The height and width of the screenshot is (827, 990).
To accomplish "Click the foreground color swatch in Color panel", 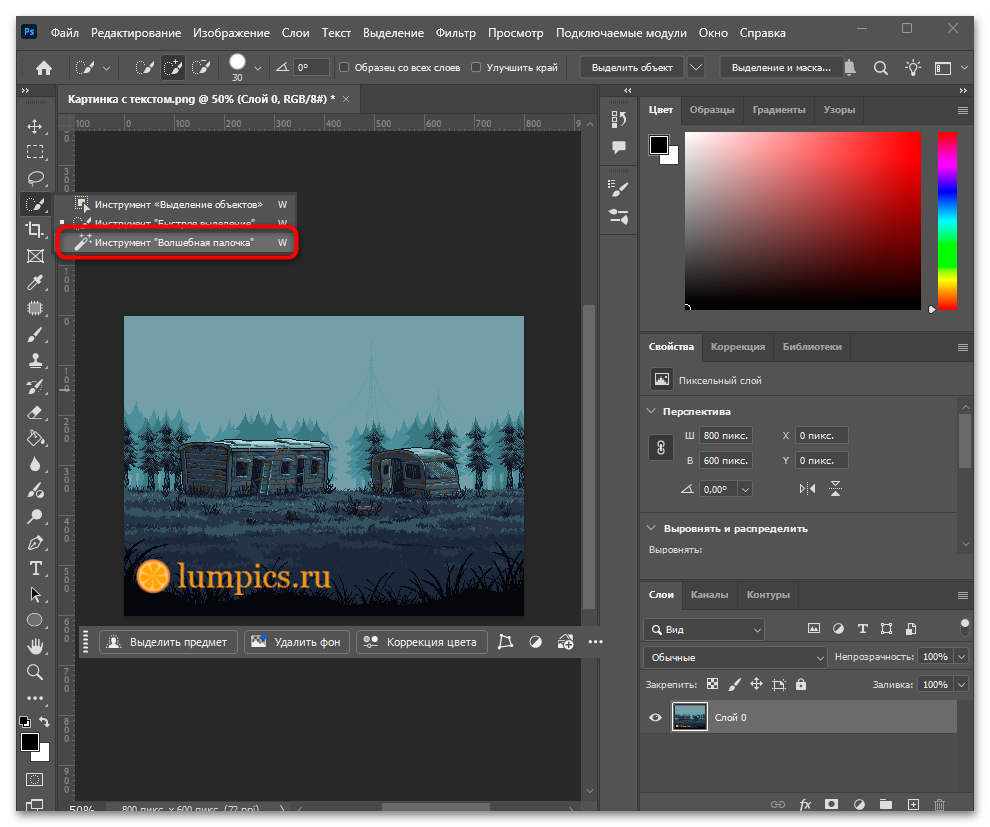I will [659, 145].
